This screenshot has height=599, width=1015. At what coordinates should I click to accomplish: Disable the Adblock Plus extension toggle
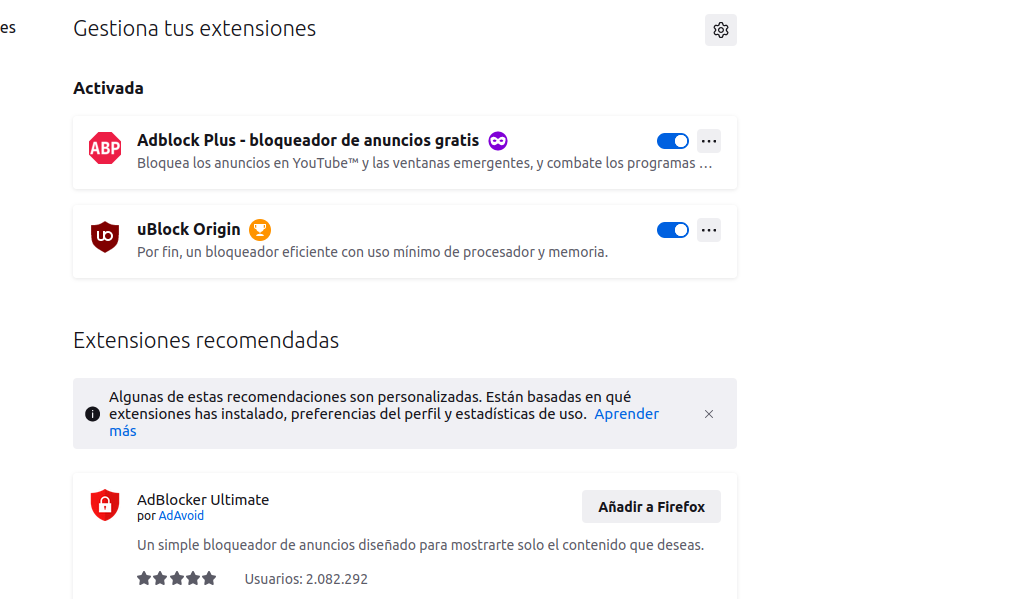pos(673,141)
